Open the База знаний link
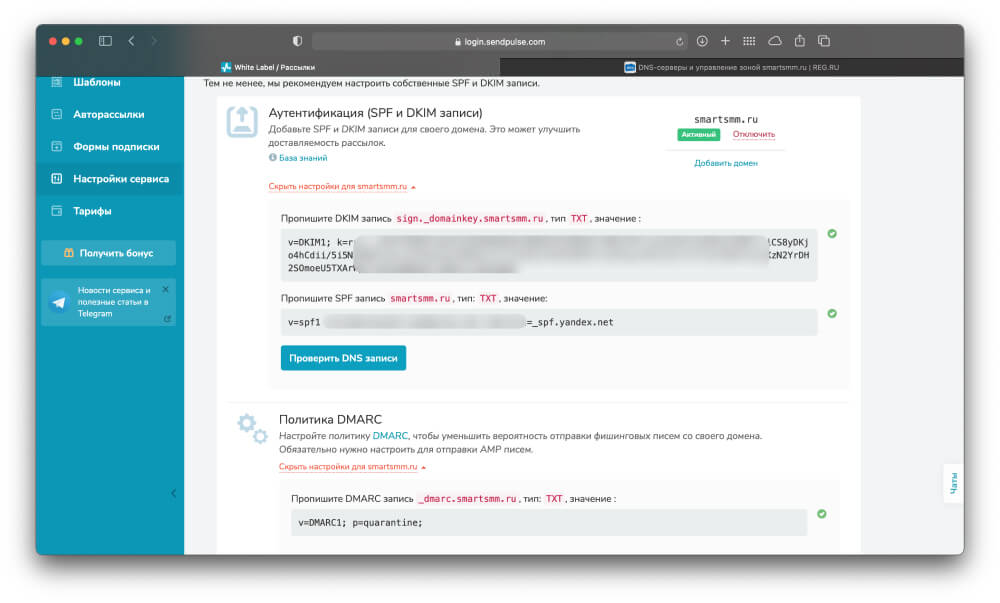 [303, 158]
